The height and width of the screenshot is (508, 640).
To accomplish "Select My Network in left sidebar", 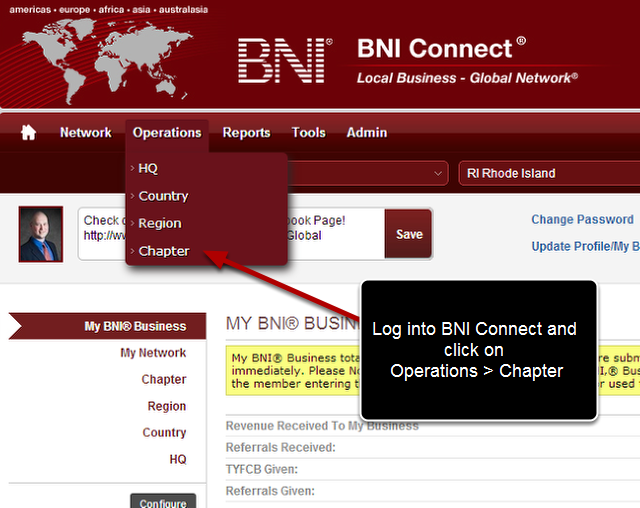I will [153, 353].
